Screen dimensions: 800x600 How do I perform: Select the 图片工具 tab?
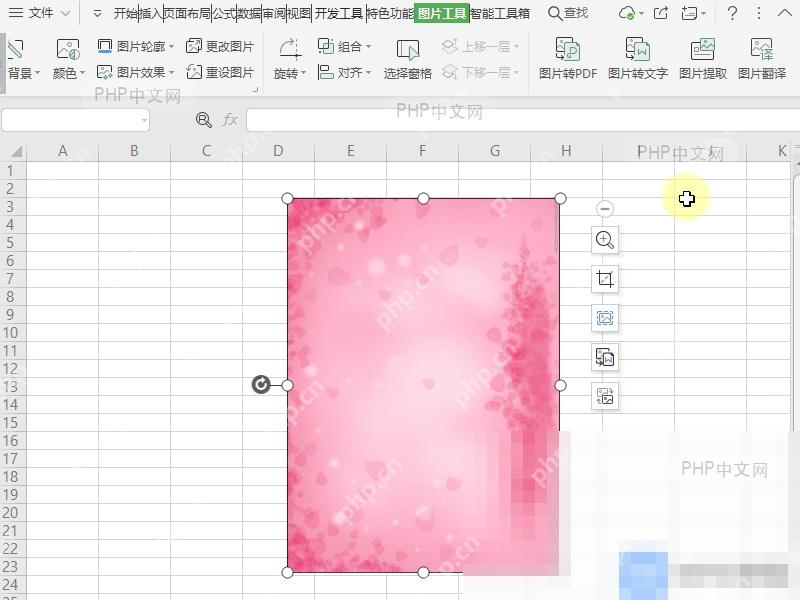(442, 13)
